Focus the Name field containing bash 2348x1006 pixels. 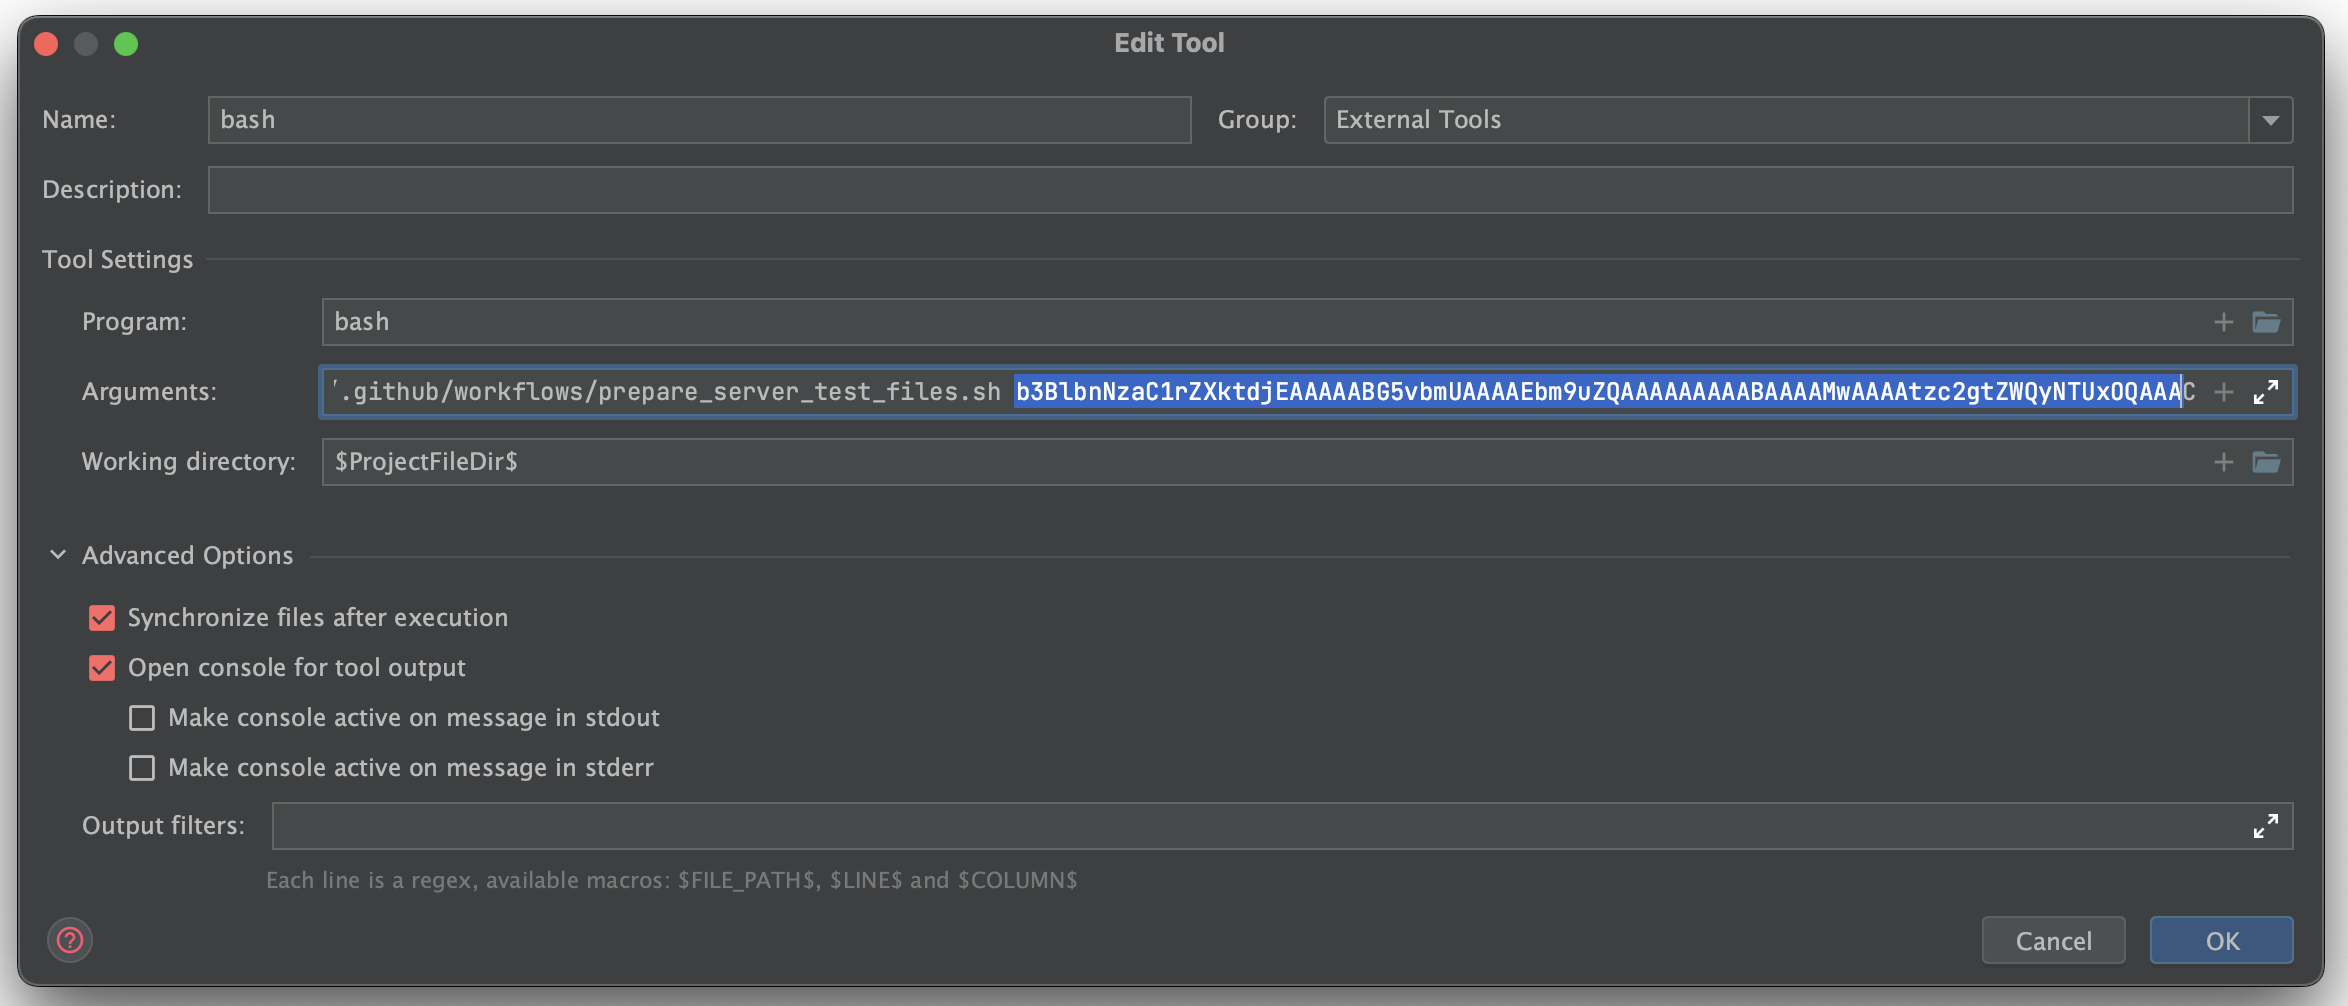699,120
